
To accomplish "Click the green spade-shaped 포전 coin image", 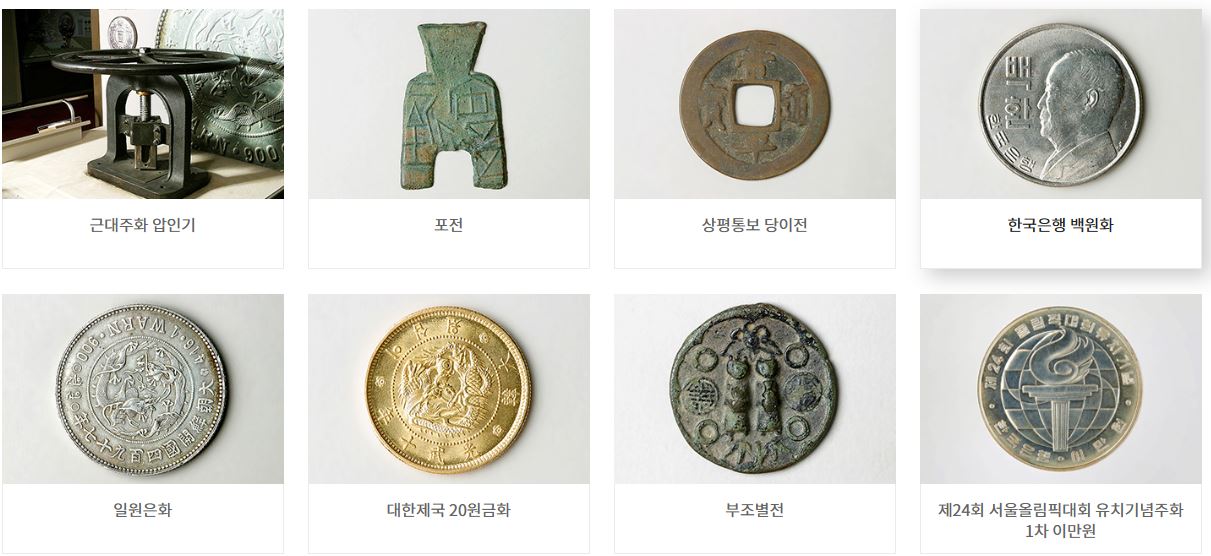I will [x=449, y=104].
